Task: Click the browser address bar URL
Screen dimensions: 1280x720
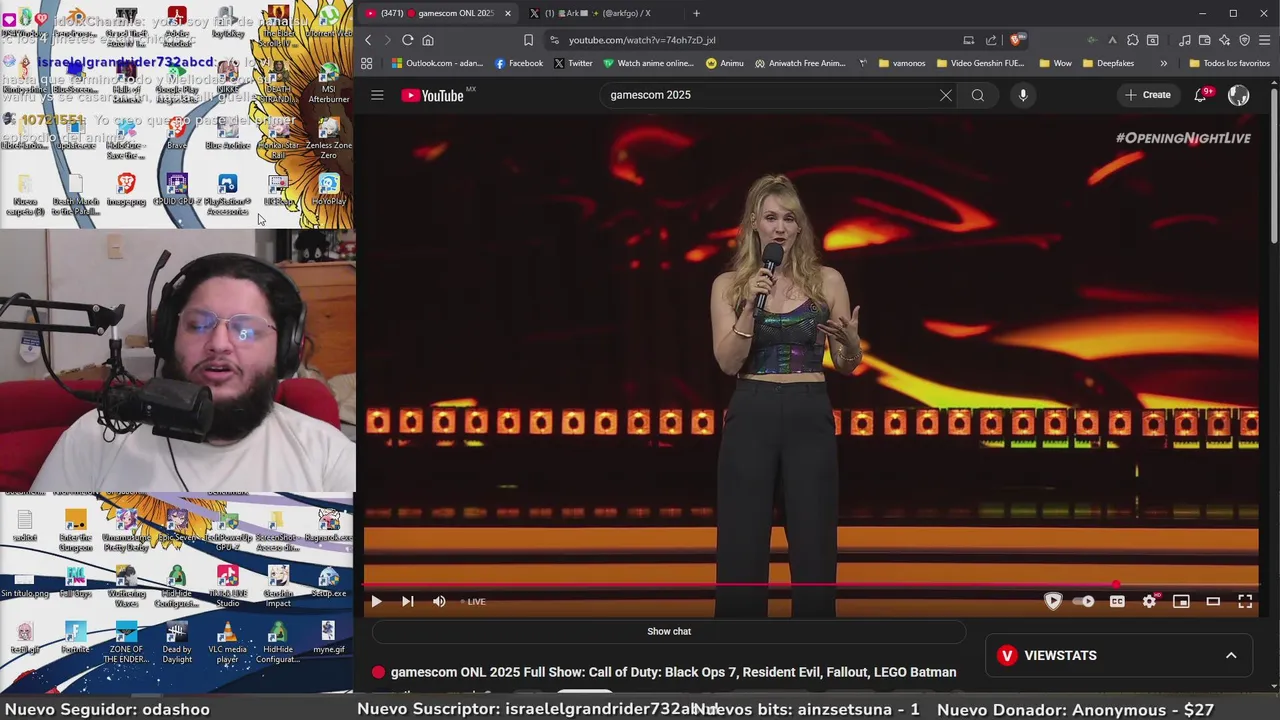Action: [x=642, y=40]
